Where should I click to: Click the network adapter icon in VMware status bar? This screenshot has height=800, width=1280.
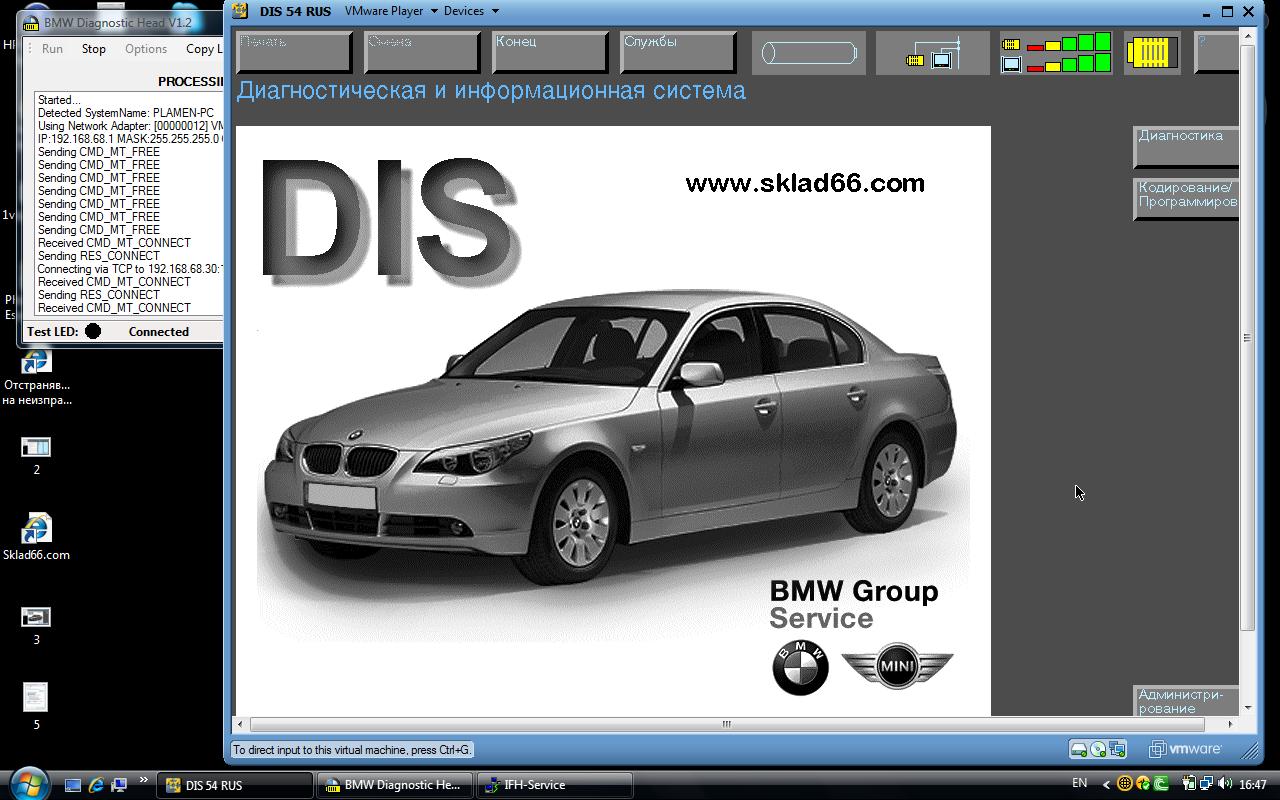pos(1117,749)
